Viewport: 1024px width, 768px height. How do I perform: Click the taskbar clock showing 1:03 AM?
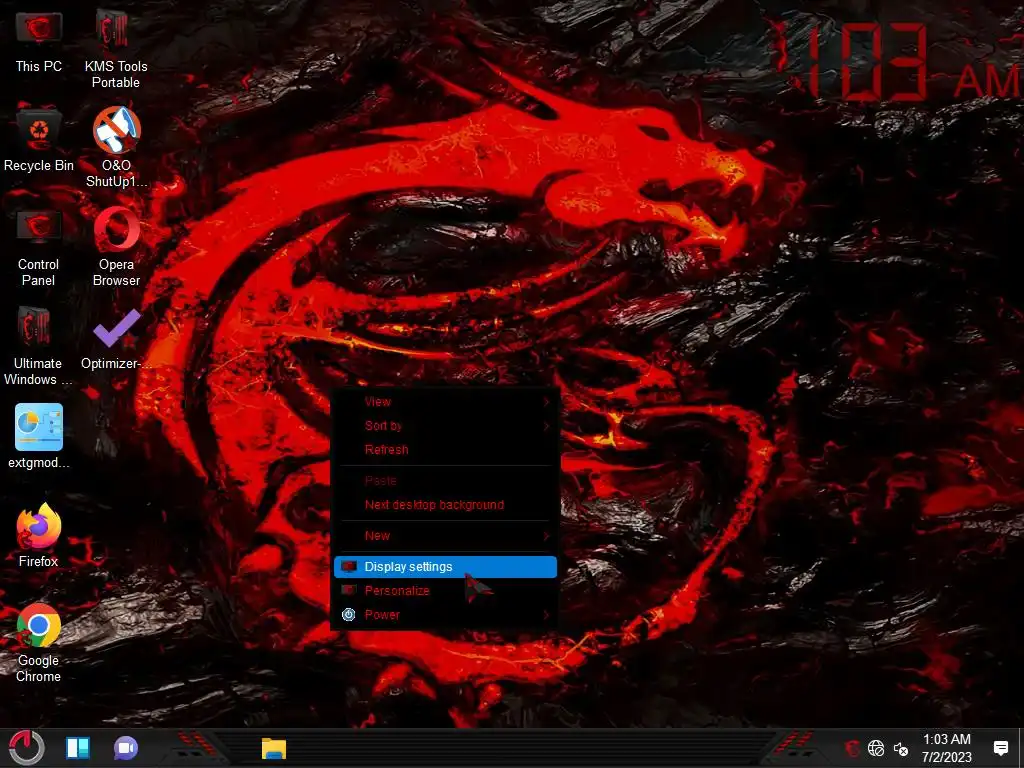point(946,748)
